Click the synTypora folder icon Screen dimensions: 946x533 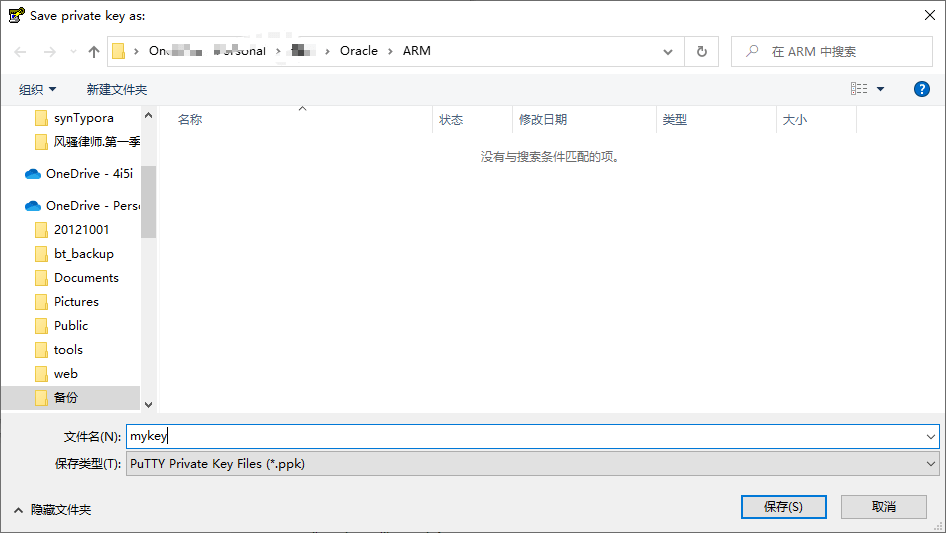point(41,118)
